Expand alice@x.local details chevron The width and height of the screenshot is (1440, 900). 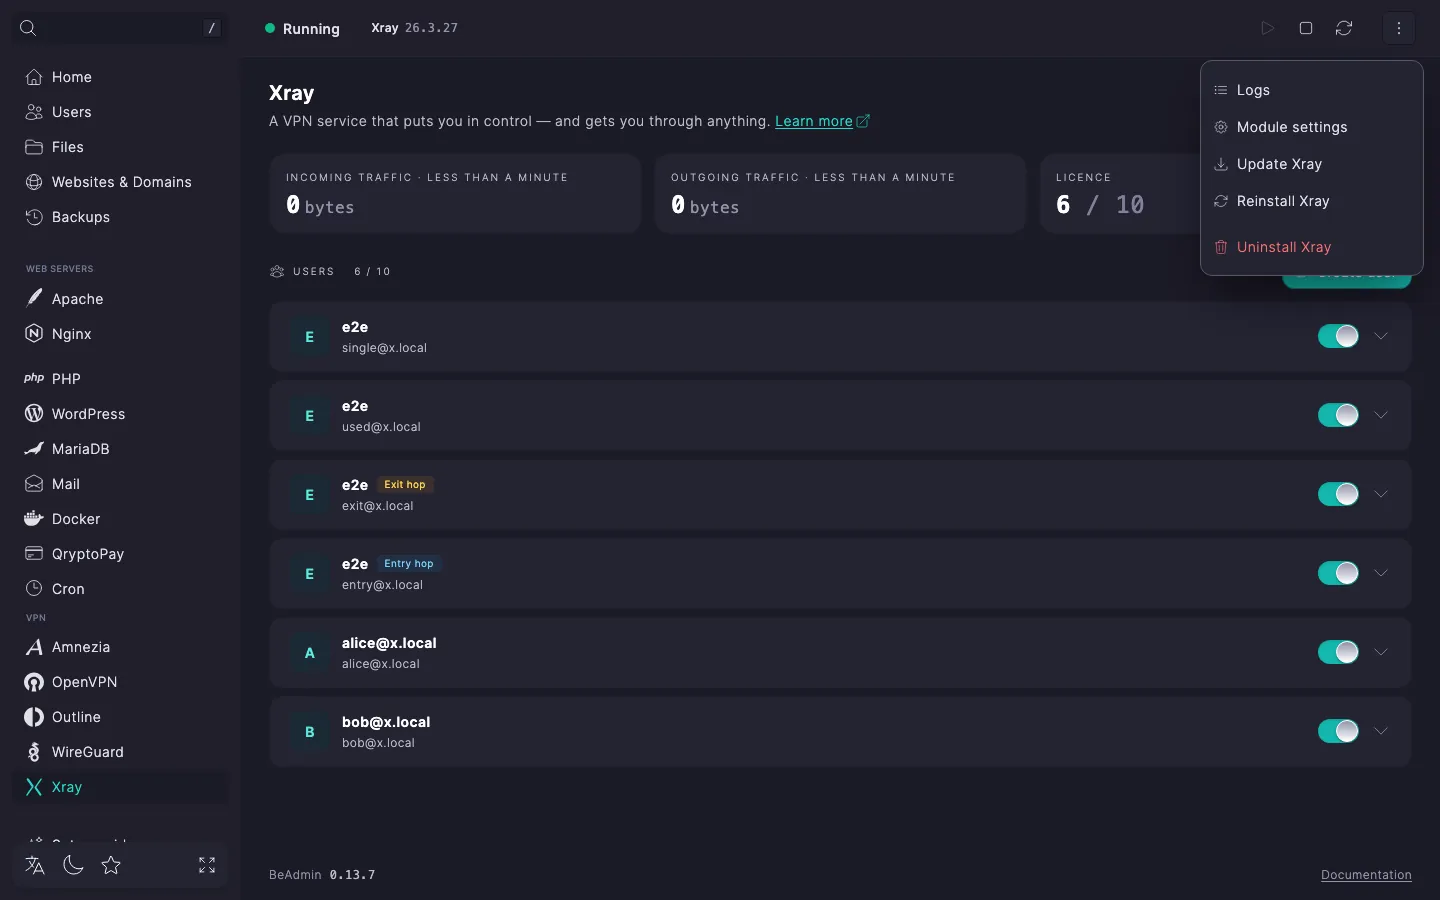[1381, 652]
